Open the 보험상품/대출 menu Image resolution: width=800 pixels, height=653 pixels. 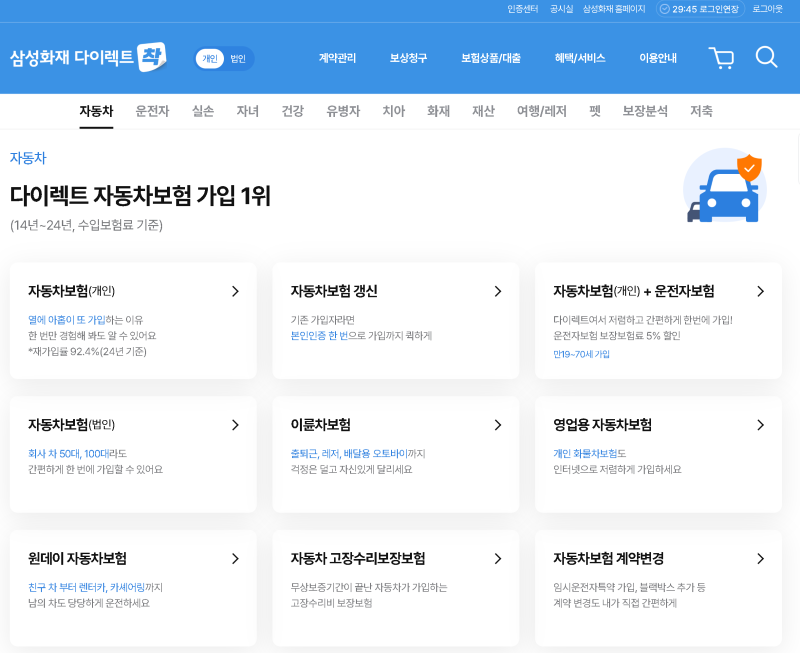tap(491, 58)
